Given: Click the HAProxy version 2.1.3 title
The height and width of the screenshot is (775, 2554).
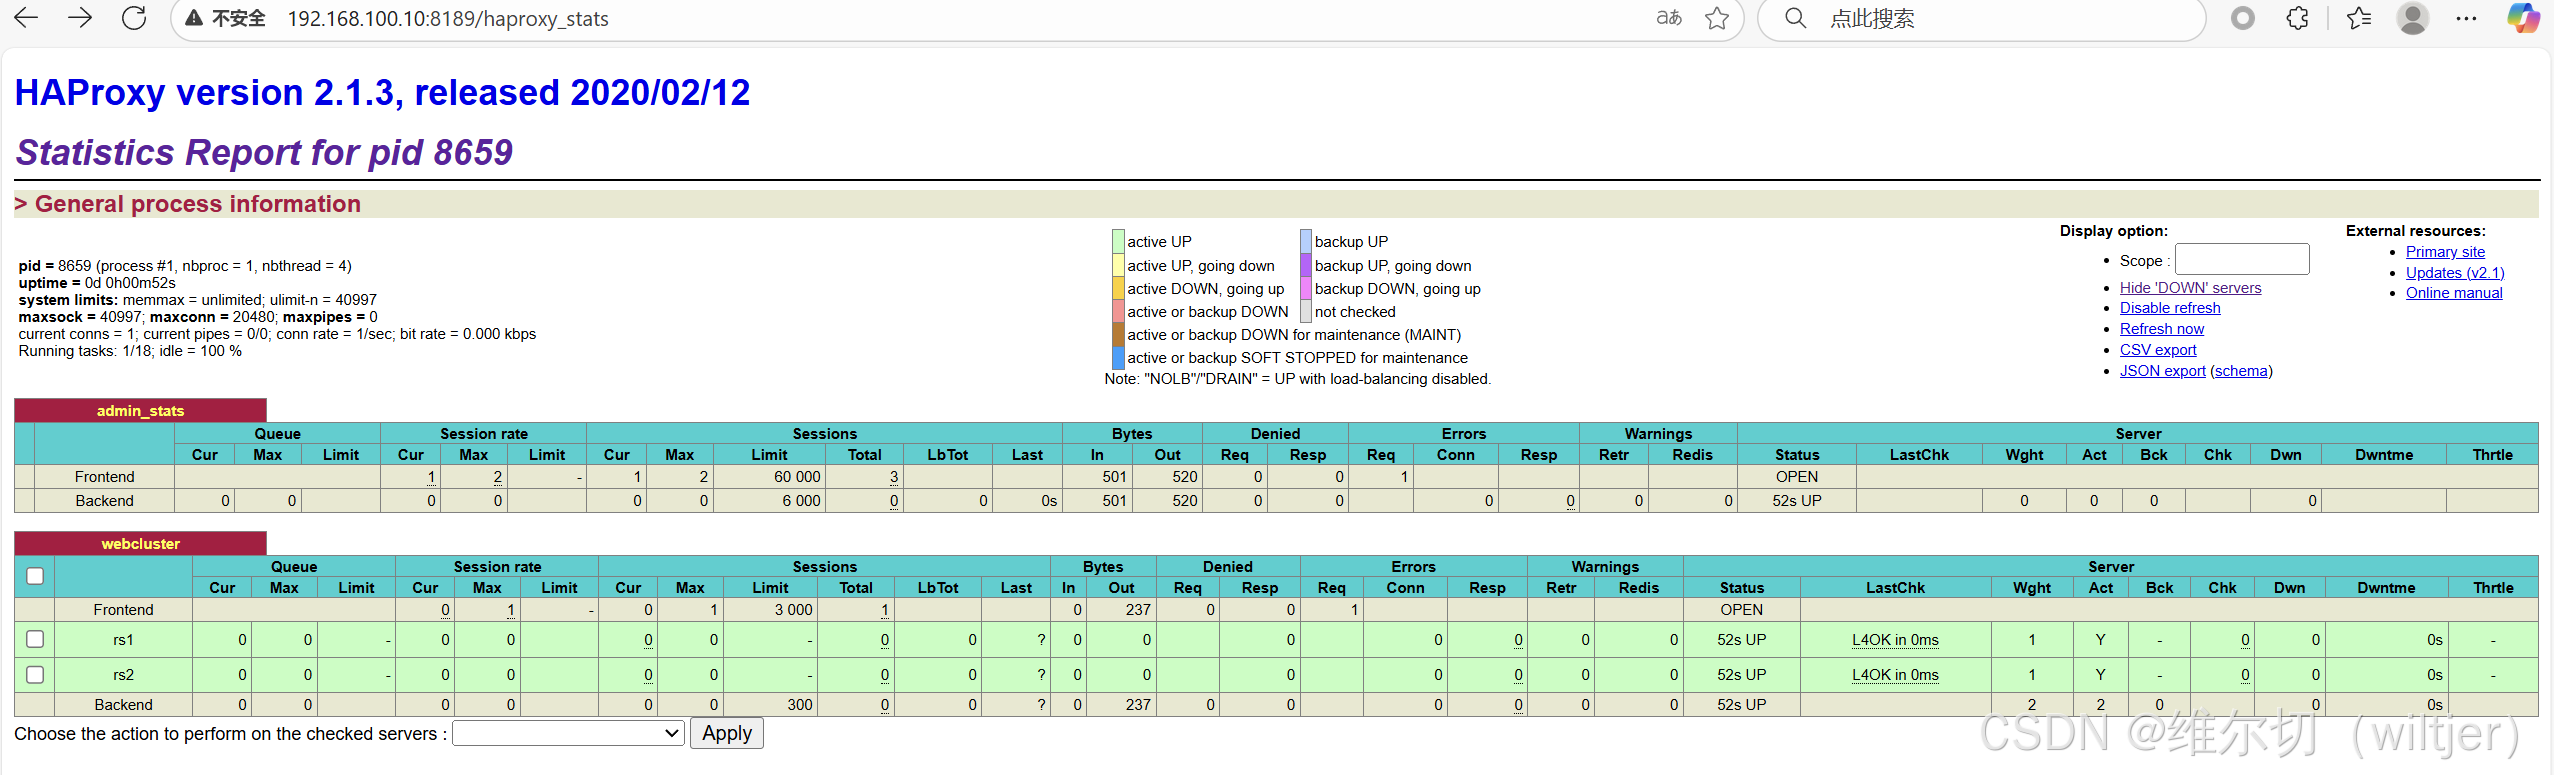Looking at the screenshot, I should pos(382,93).
